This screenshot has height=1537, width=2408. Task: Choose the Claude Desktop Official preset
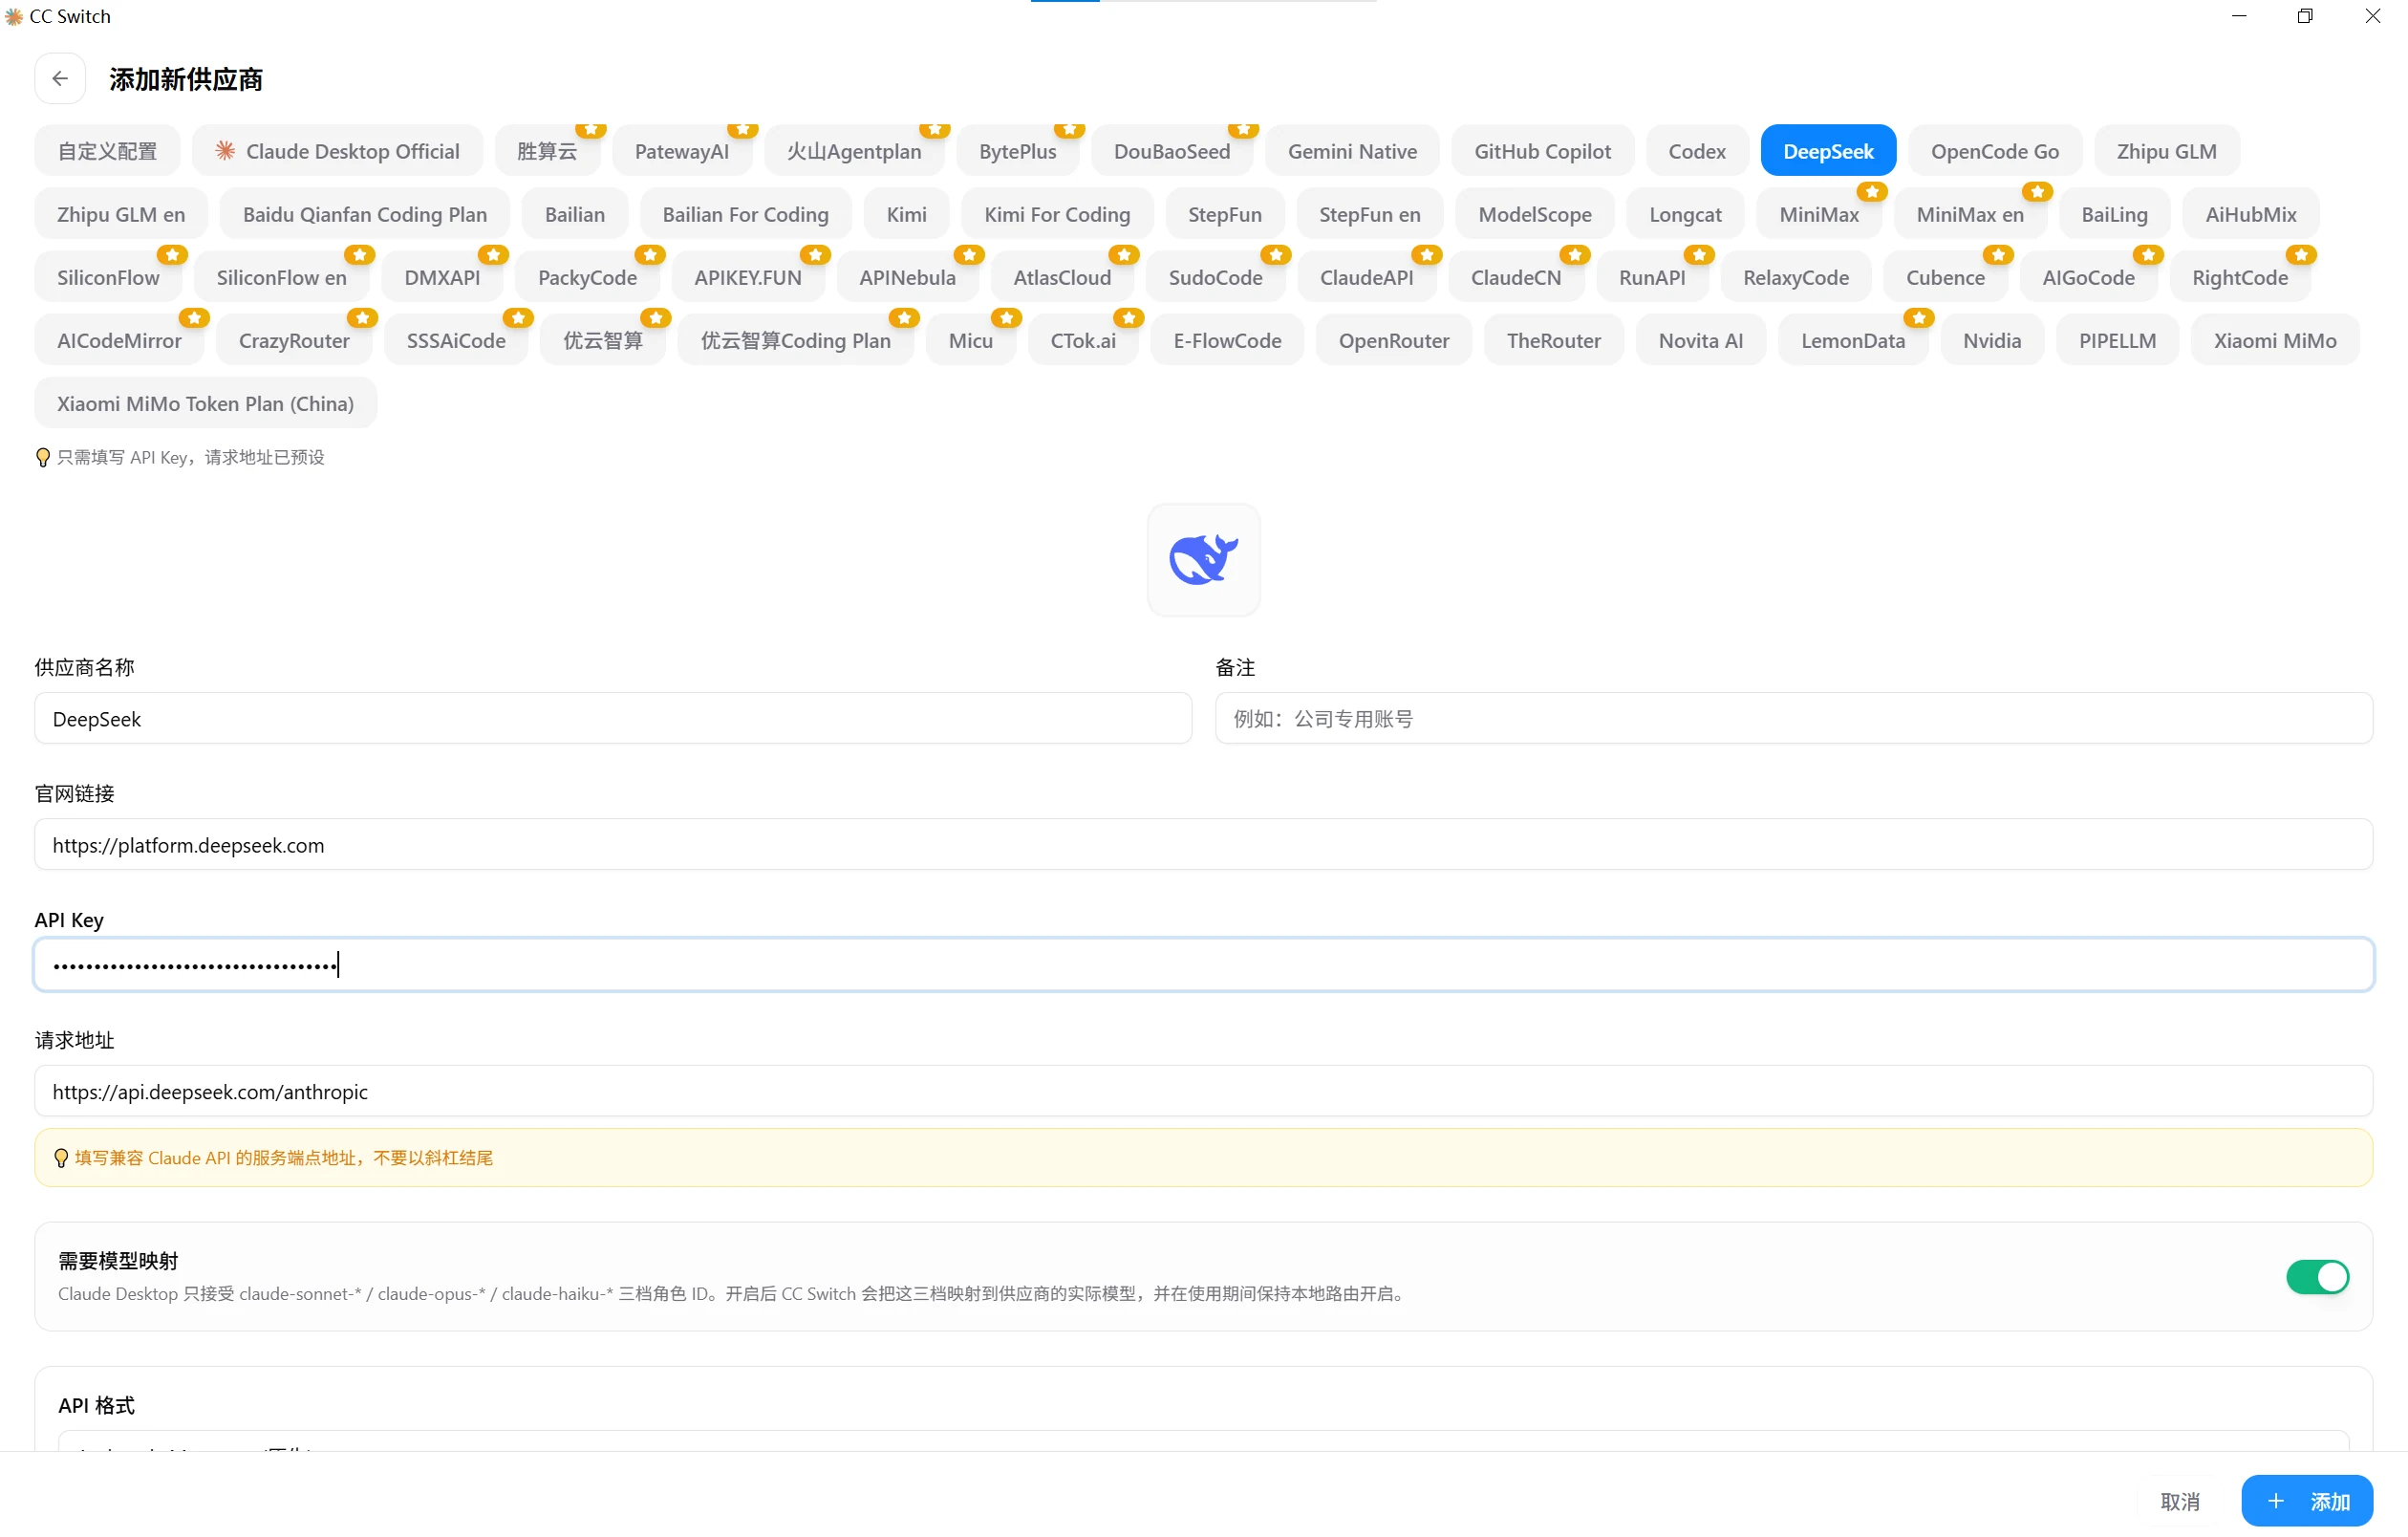[337, 151]
